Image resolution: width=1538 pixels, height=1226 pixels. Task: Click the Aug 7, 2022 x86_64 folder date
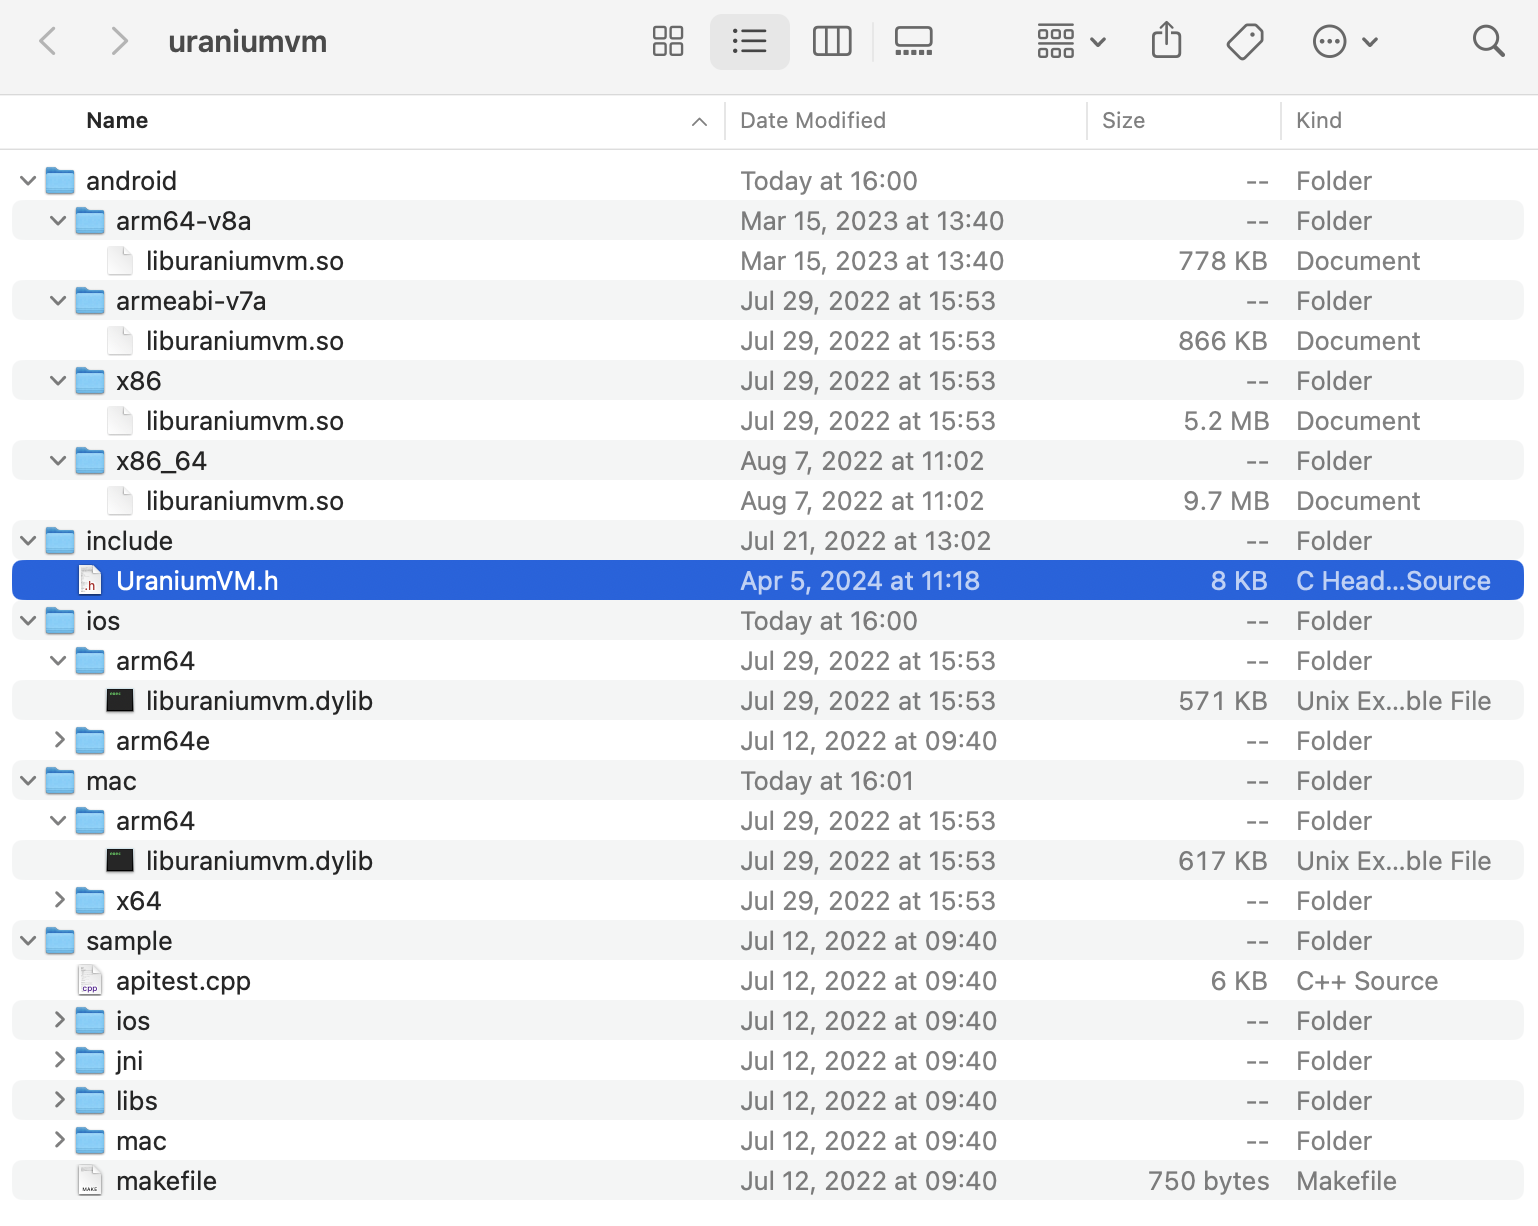point(862,461)
